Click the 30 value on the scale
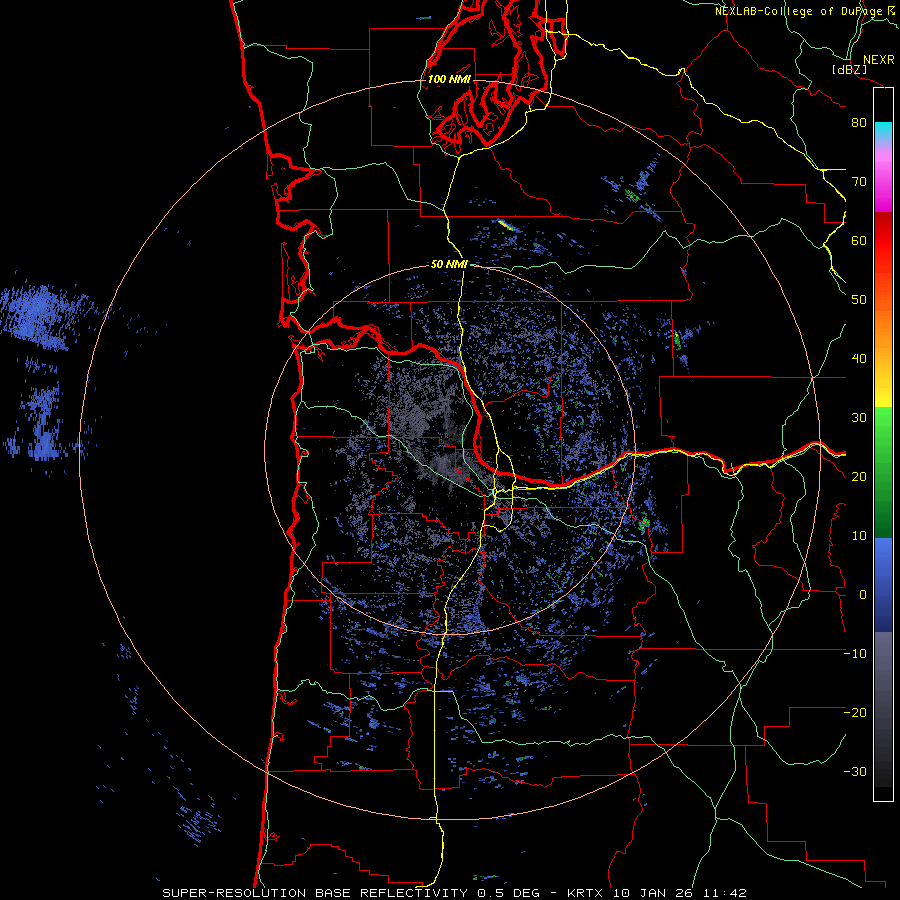The height and width of the screenshot is (900, 900). [859, 418]
